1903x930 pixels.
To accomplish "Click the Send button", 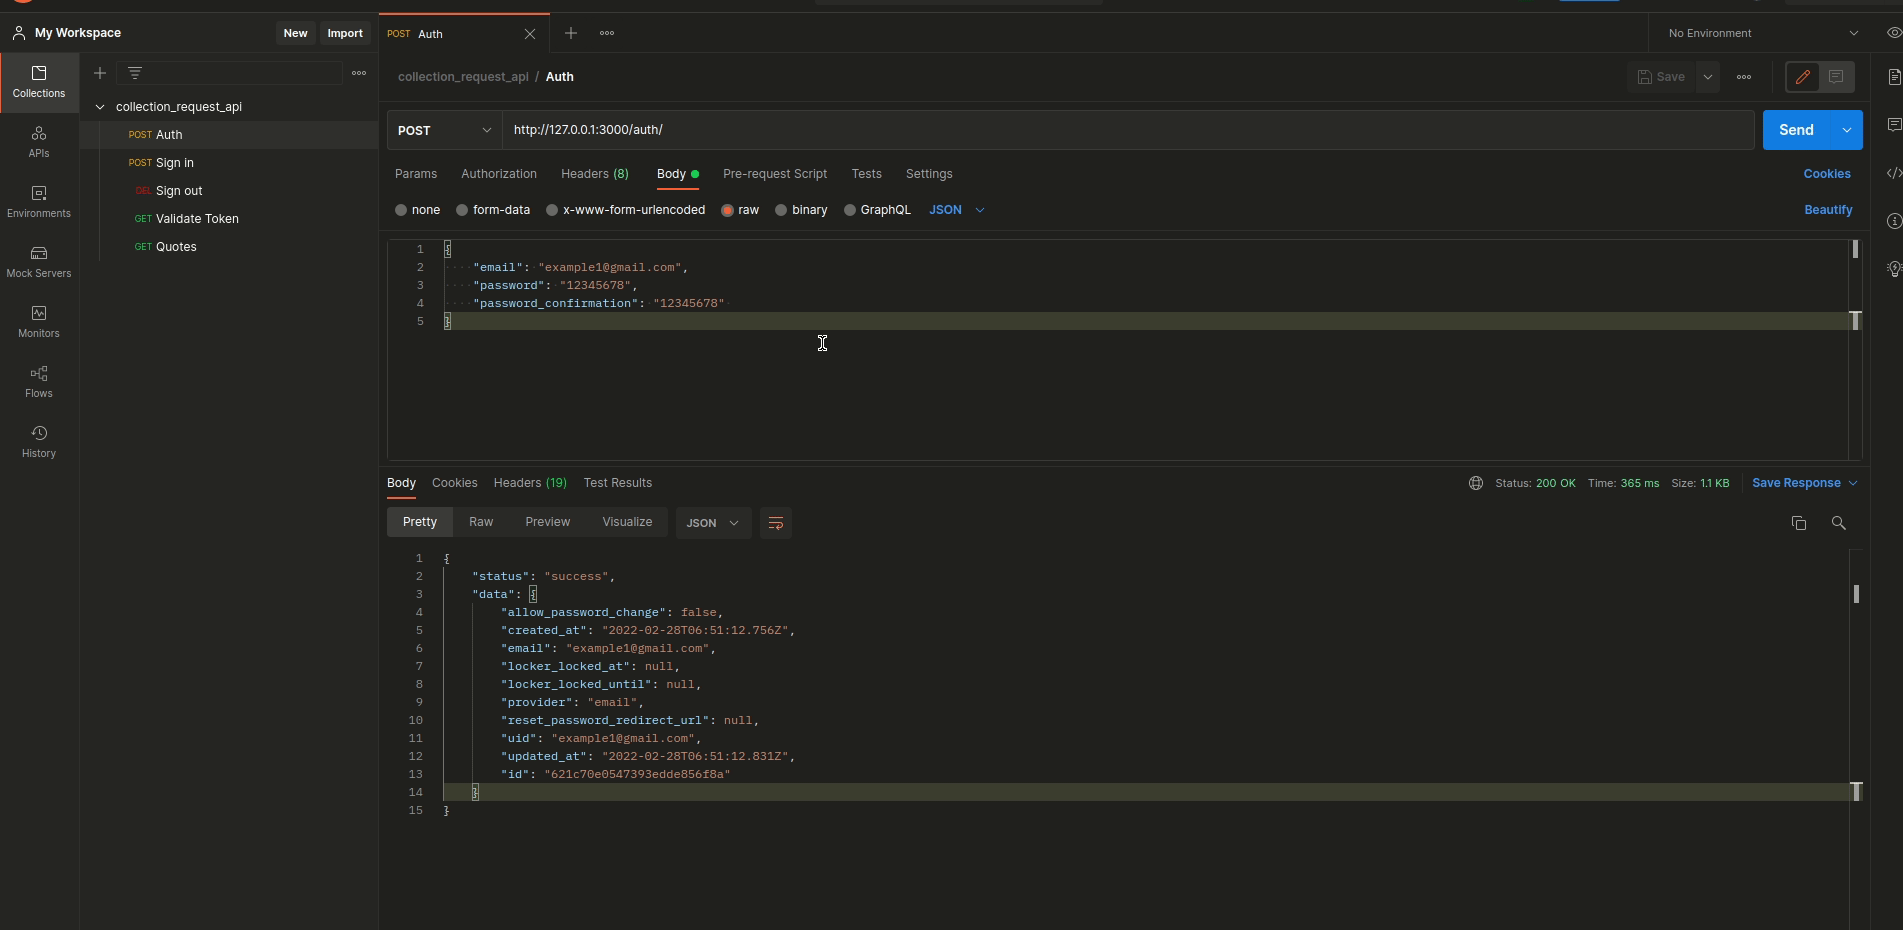I will coord(1797,130).
